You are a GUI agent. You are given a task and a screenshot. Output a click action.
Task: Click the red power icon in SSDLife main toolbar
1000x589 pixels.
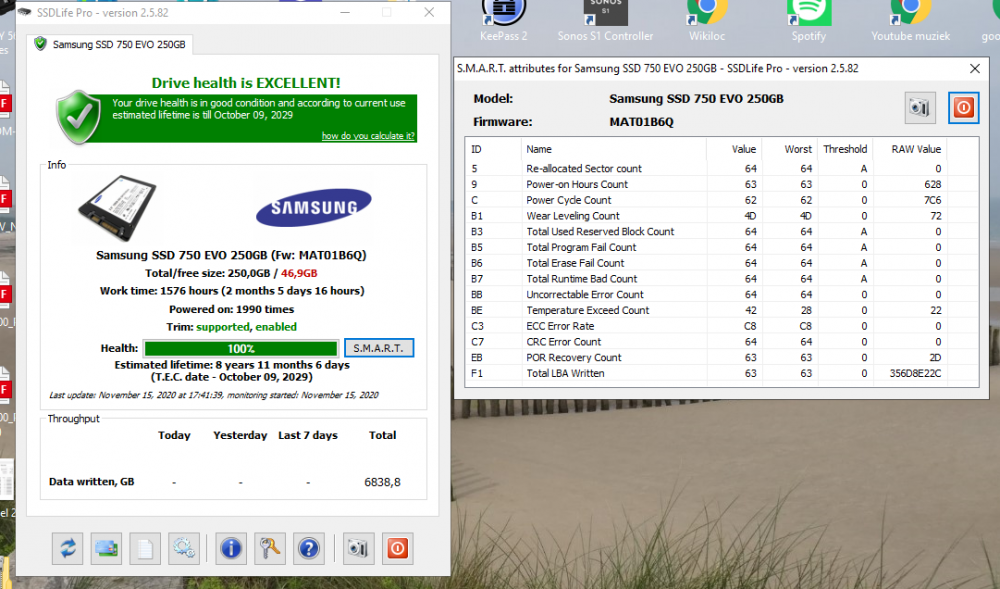pos(397,548)
